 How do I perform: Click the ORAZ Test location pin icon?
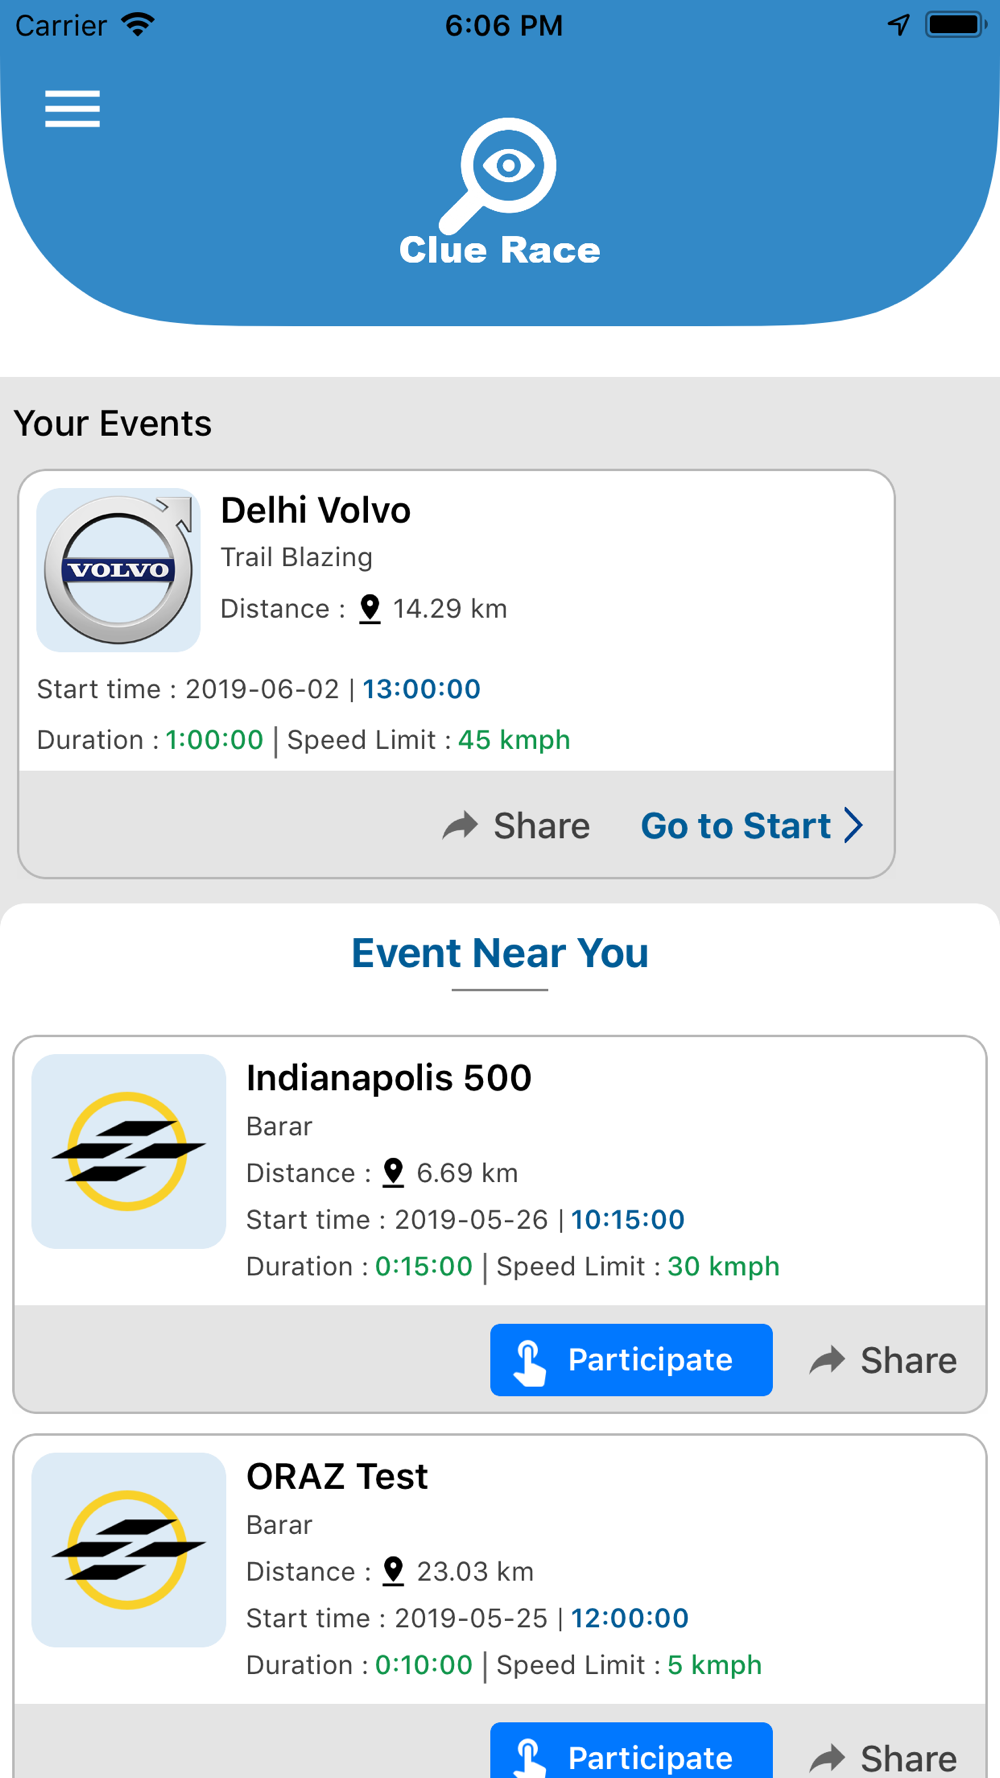point(394,1571)
